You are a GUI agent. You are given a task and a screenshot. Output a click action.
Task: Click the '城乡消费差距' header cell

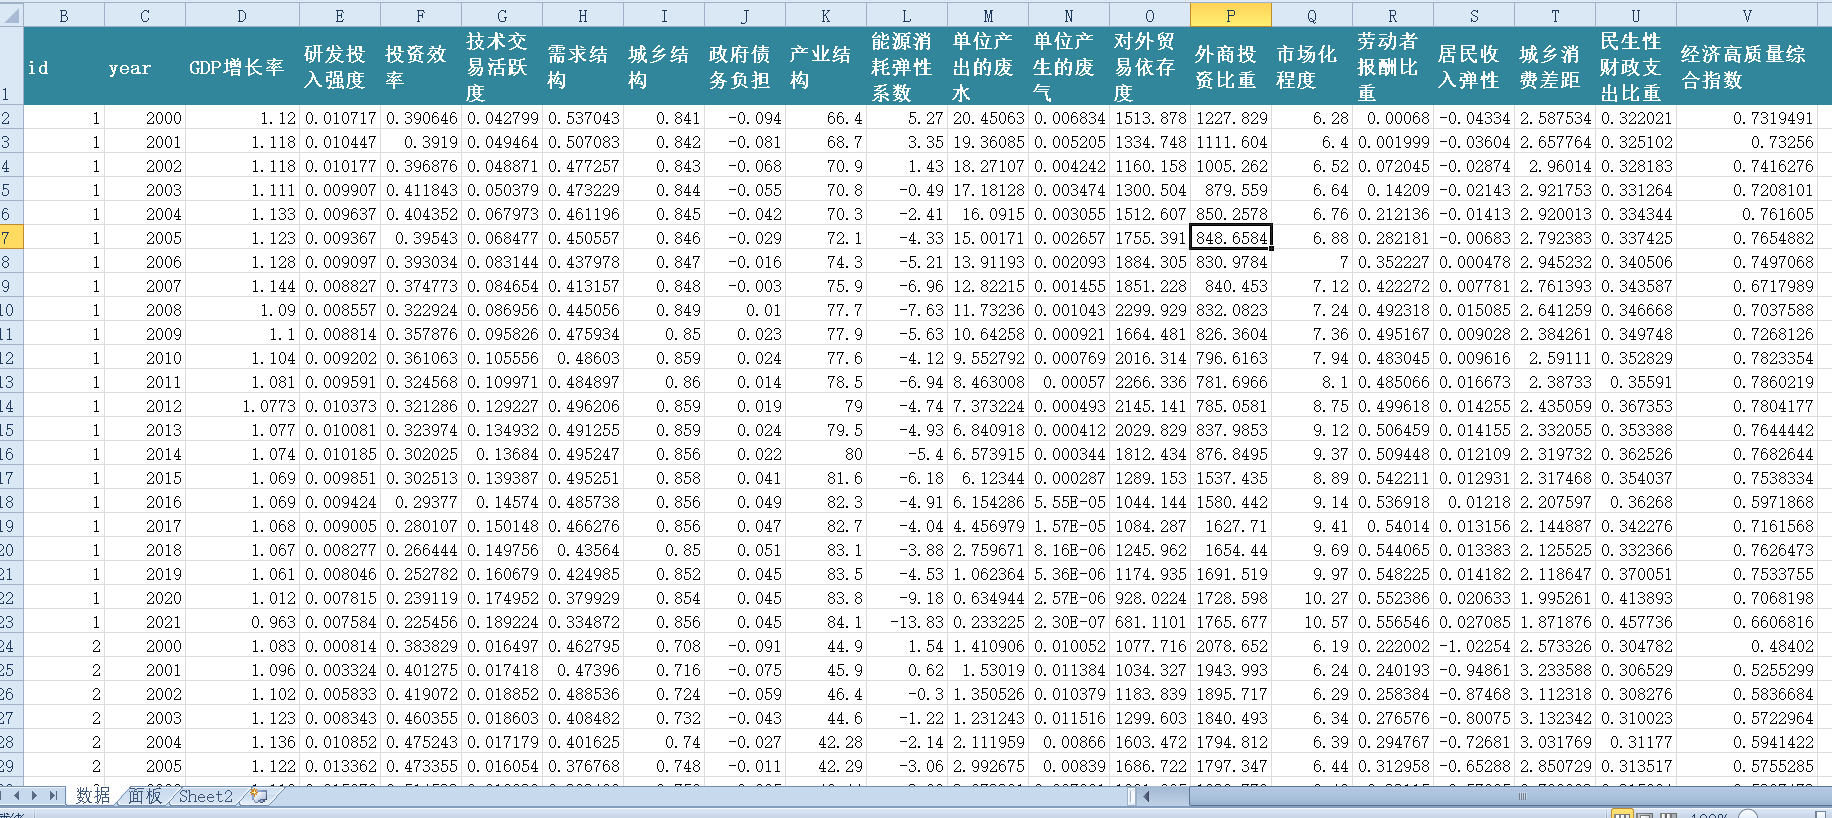pos(1555,66)
